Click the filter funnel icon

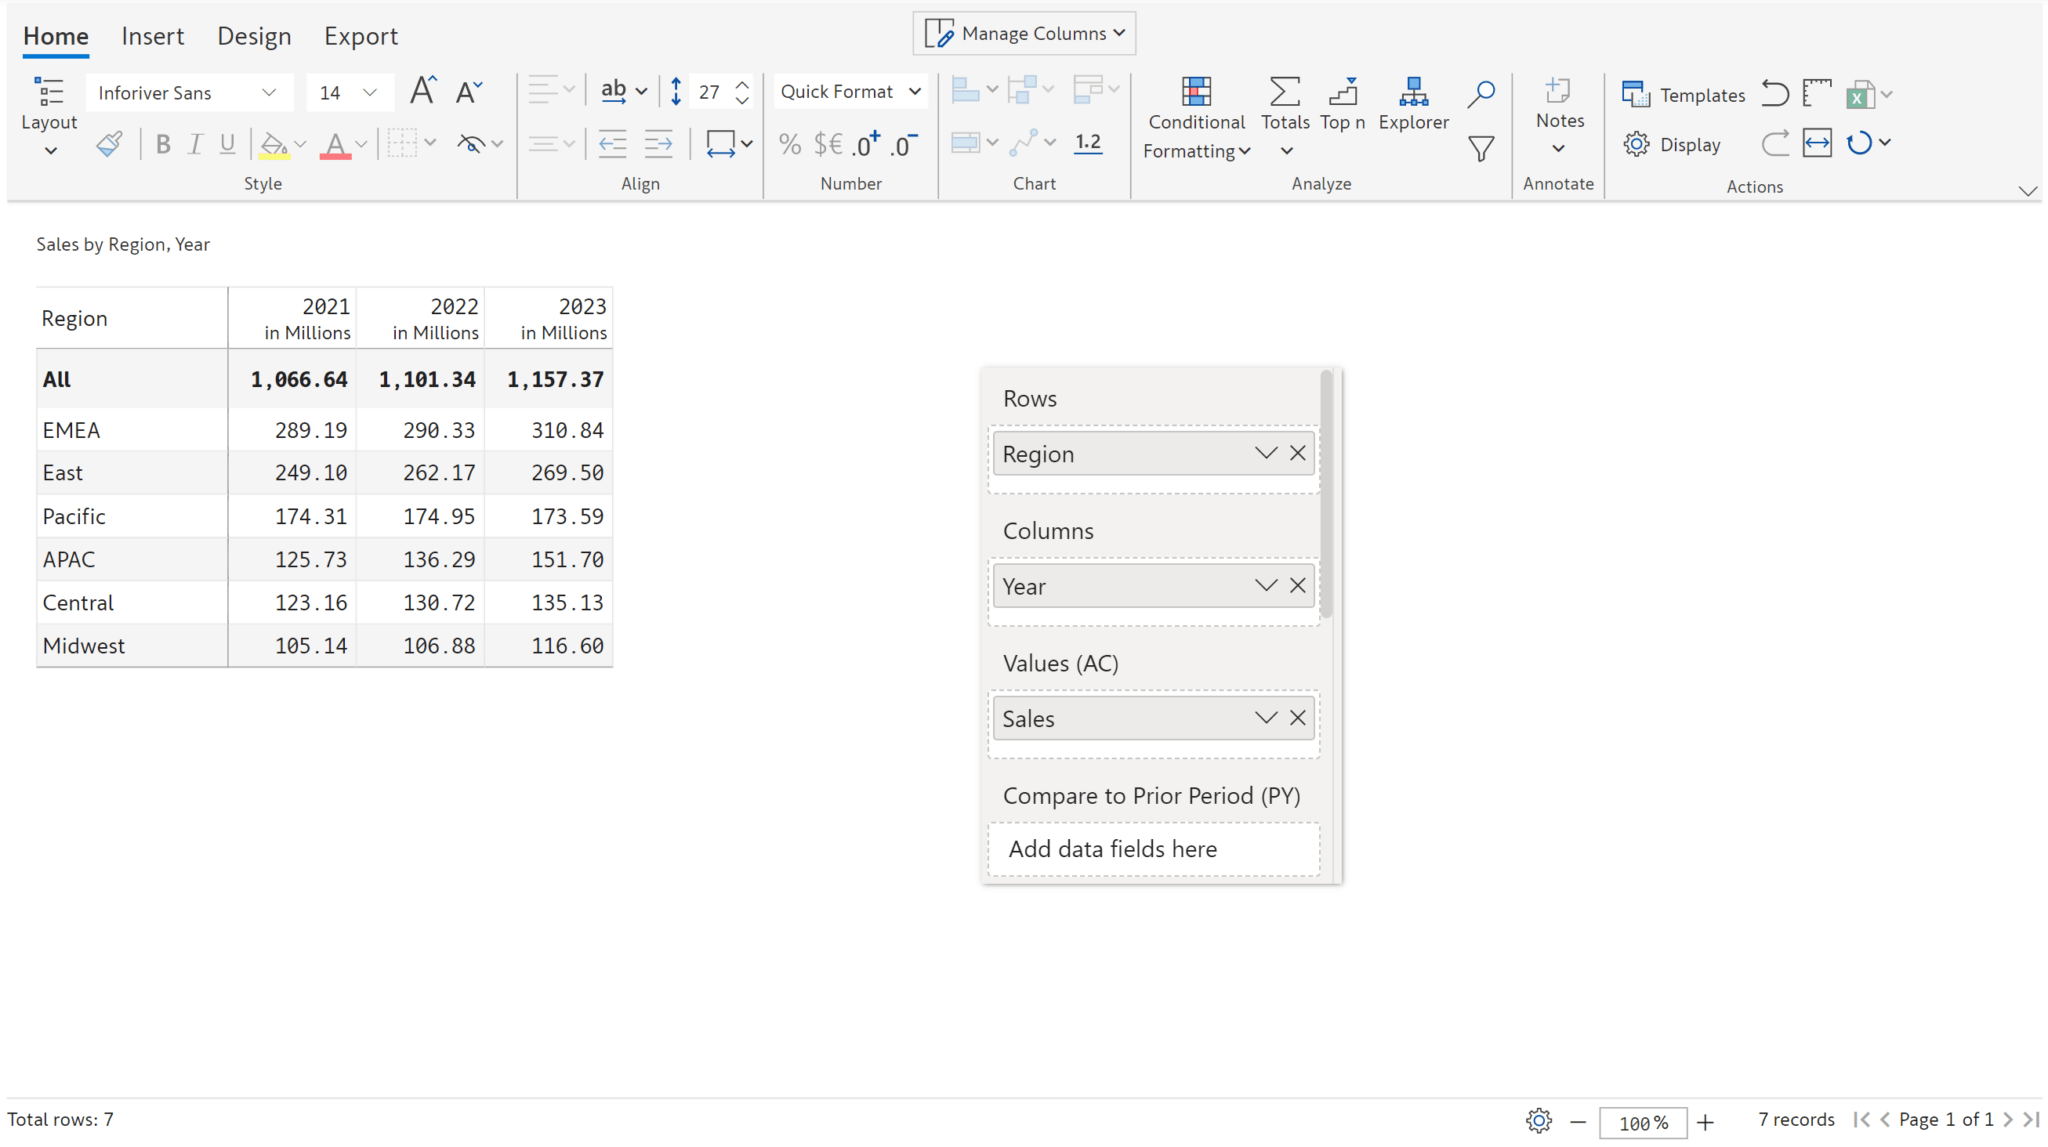coord(1481,147)
